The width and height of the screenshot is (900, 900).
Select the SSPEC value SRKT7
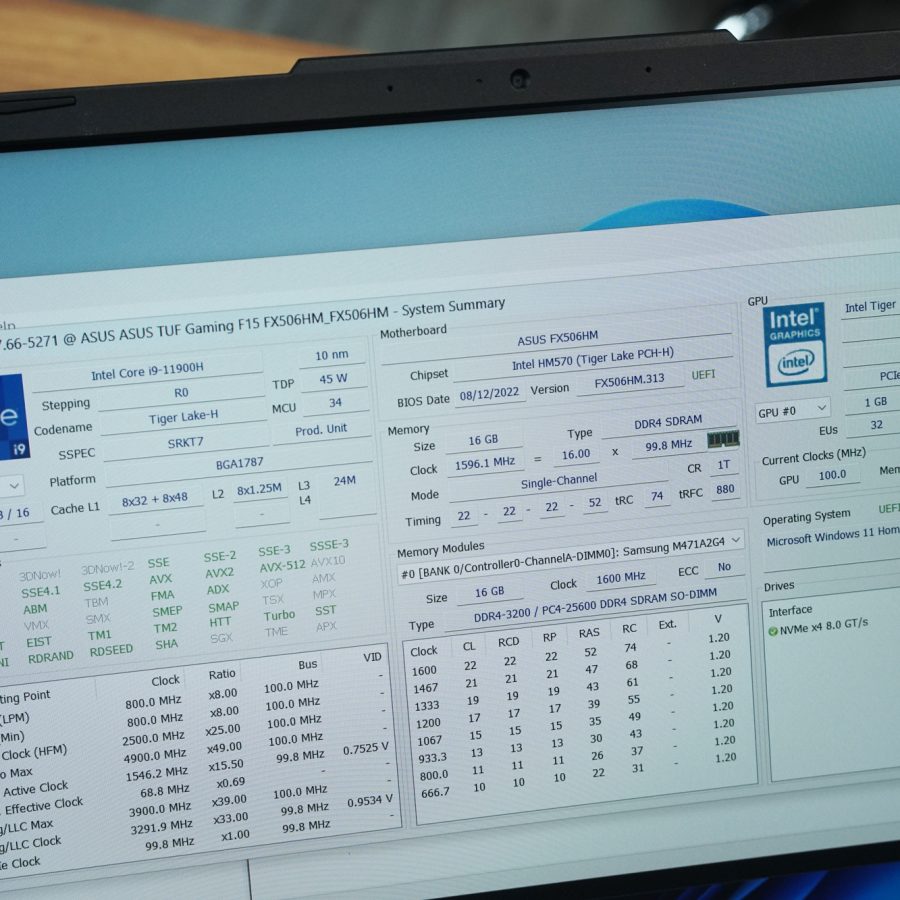pyautogui.click(x=185, y=443)
